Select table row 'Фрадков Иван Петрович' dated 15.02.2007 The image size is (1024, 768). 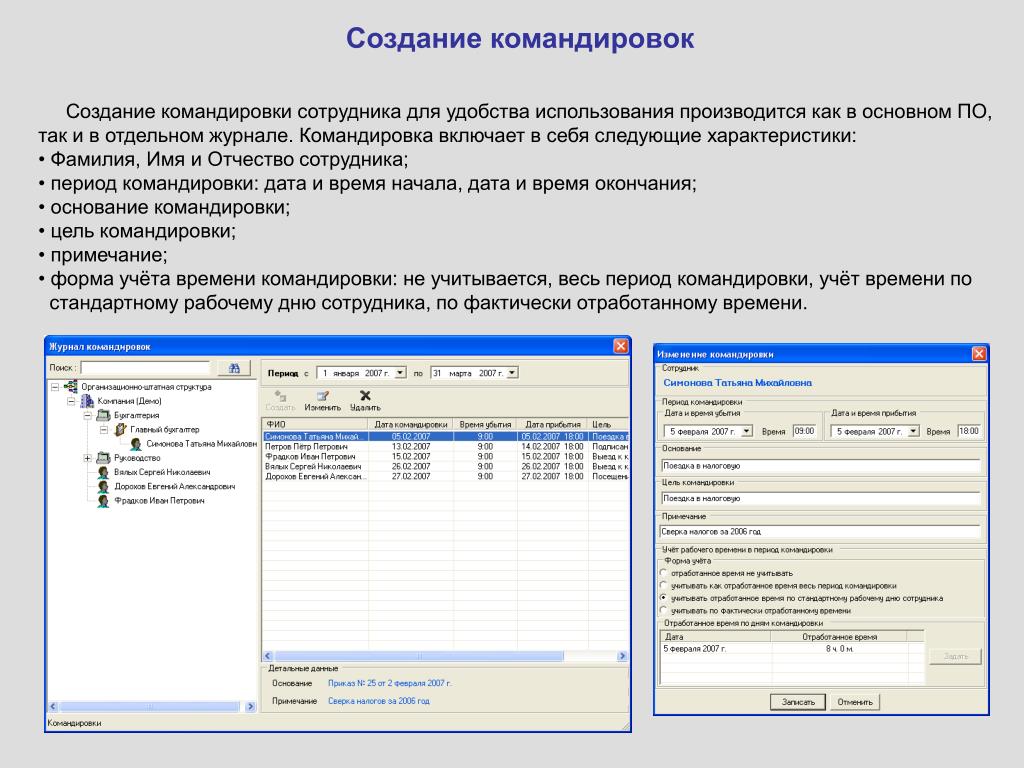(x=445, y=456)
